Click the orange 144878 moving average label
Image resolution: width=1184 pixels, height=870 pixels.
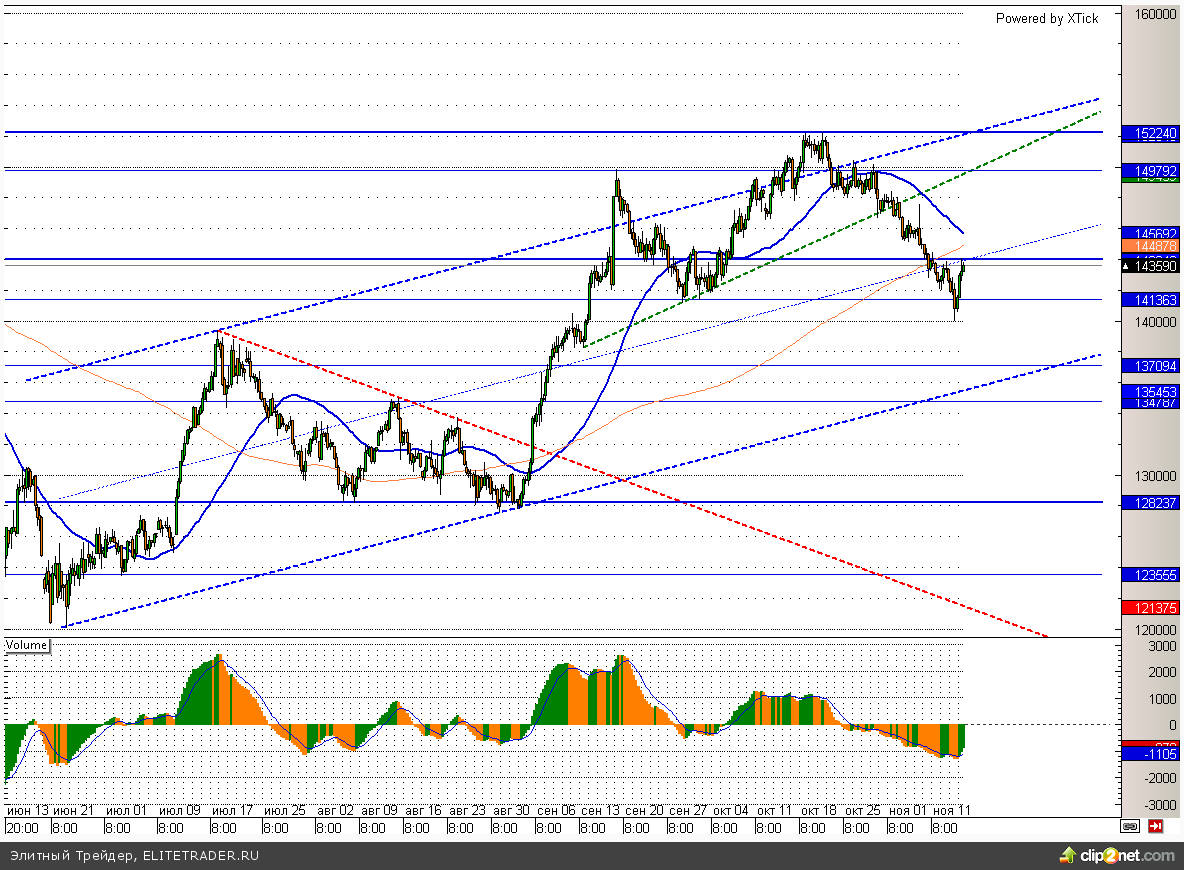click(1150, 245)
